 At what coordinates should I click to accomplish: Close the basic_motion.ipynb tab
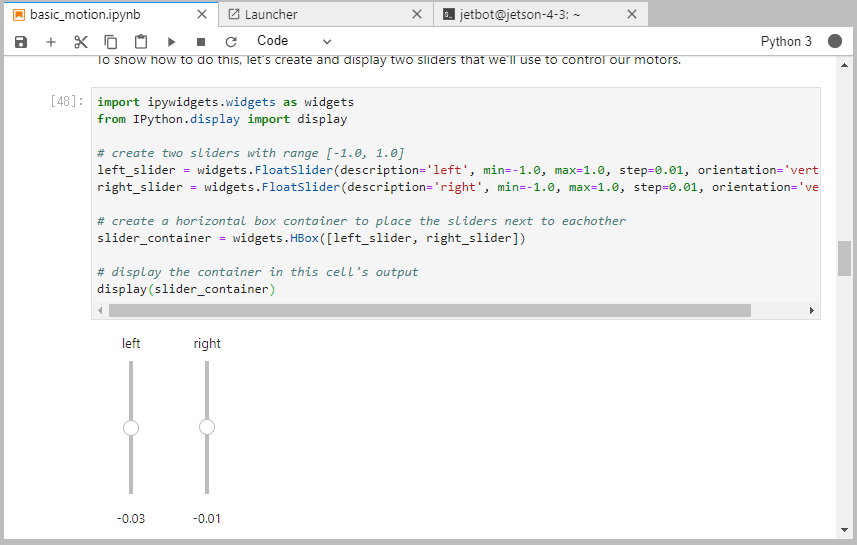pos(201,15)
